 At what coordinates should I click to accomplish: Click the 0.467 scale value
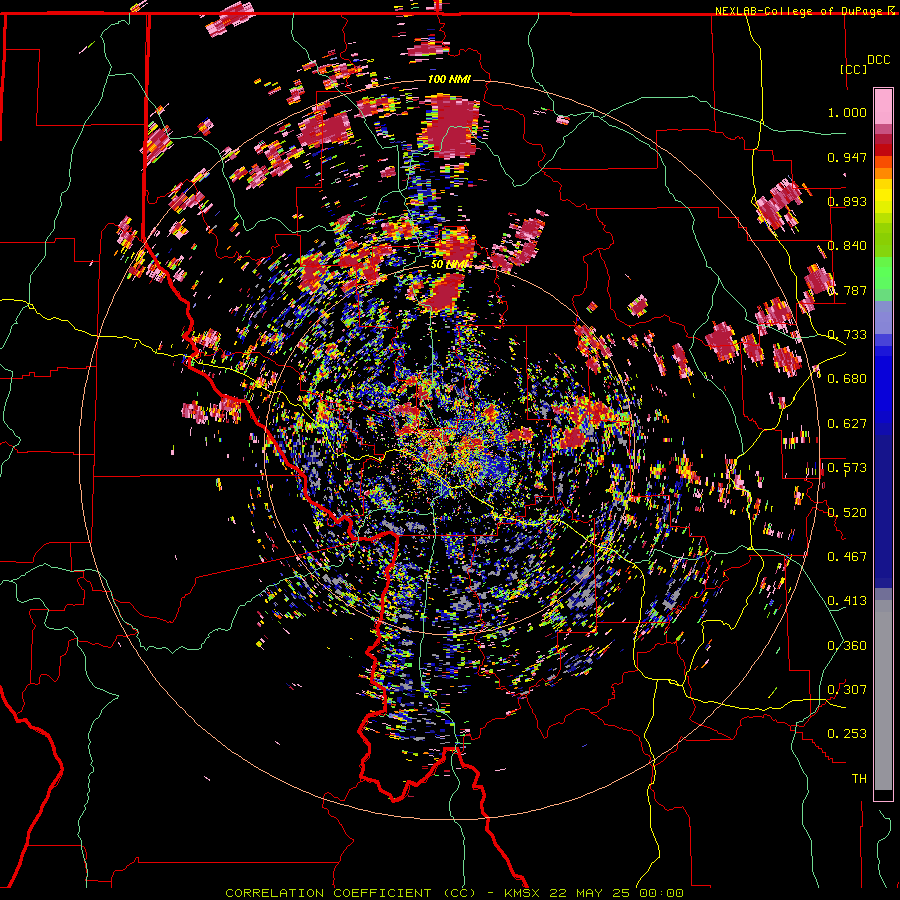(847, 557)
